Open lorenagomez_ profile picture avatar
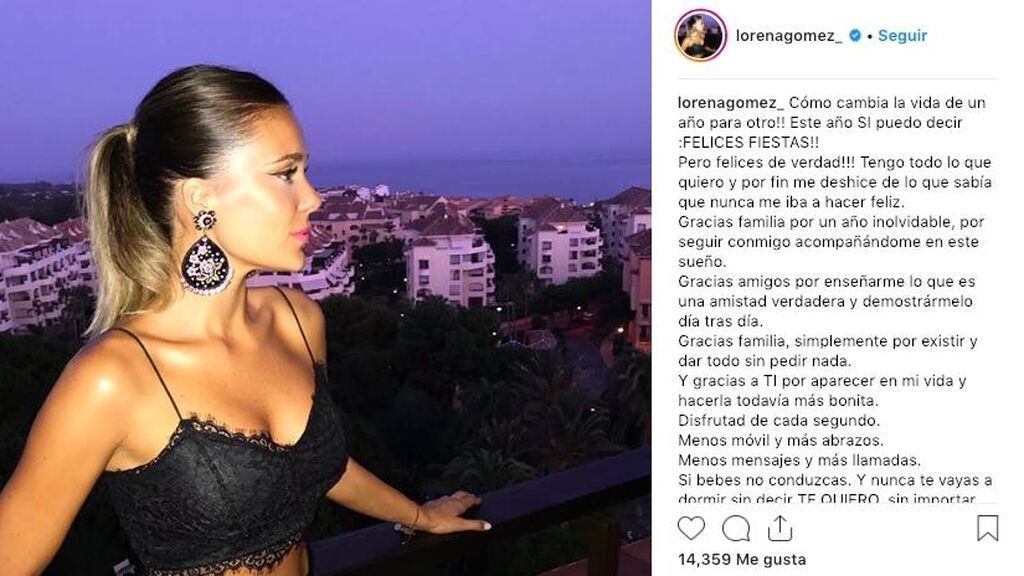The width and height of the screenshot is (1024, 576). coord(700,35)
